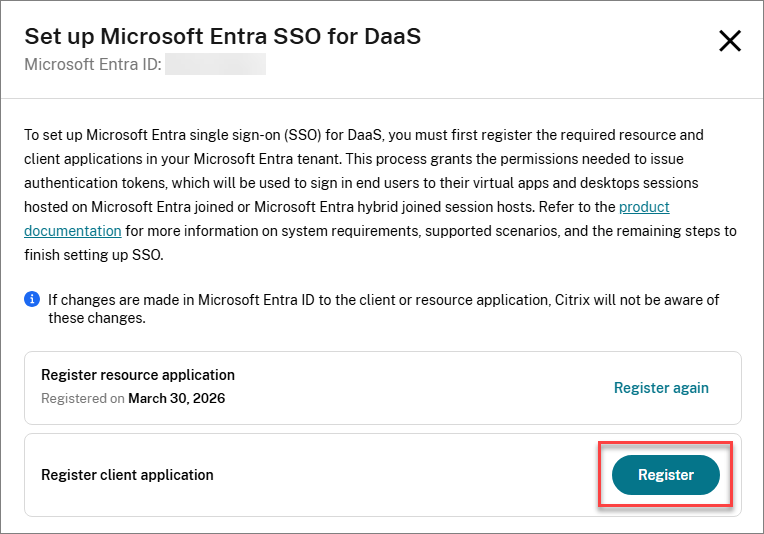Select the 'Set up Microsoft Entra SSO for DaaS' title
Viewport: 764px width, 534px height.
(x=223, y=36)
